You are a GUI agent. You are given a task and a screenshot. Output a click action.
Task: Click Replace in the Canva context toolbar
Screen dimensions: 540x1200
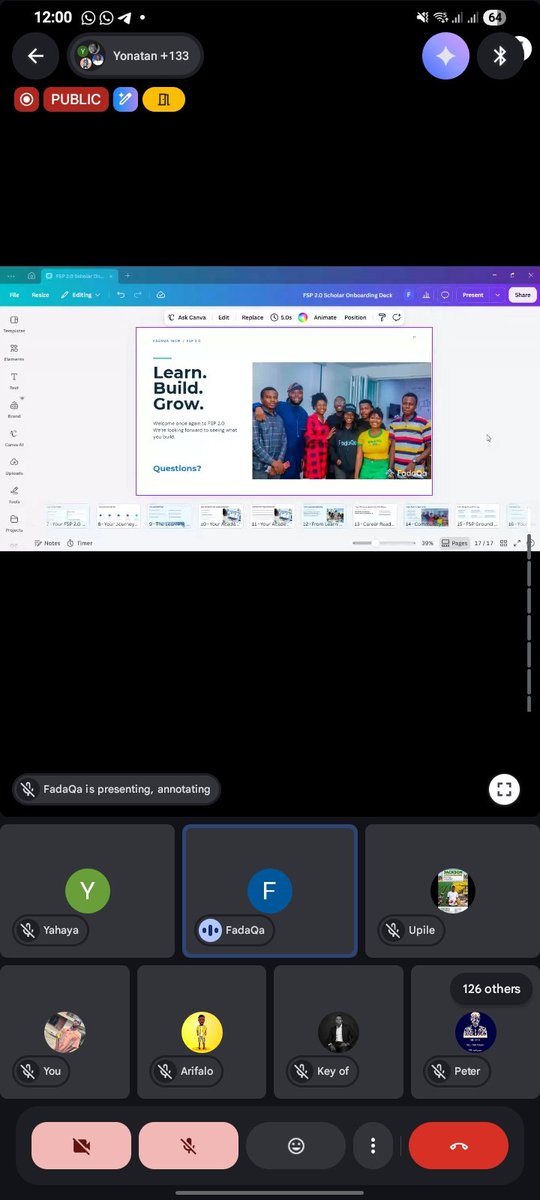pyautogui.click(x=252, y=317)
